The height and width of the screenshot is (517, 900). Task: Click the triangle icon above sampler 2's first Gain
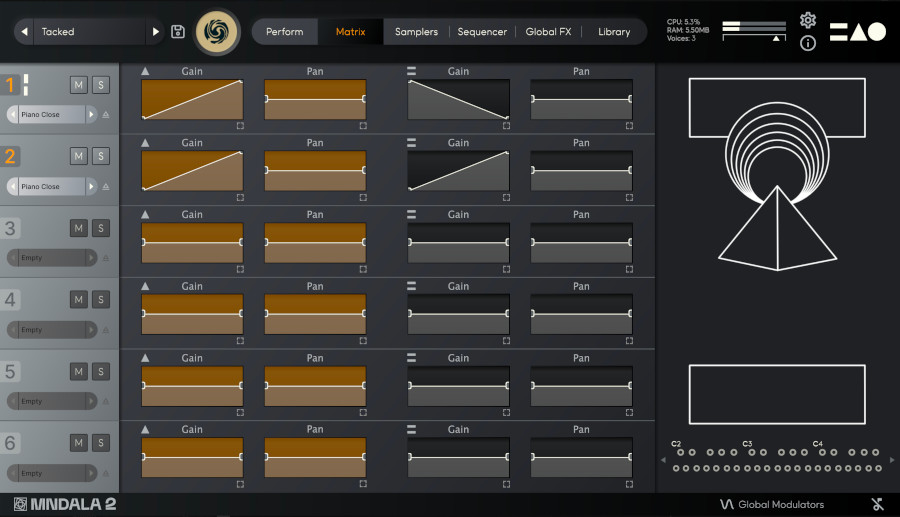point(145,143)
